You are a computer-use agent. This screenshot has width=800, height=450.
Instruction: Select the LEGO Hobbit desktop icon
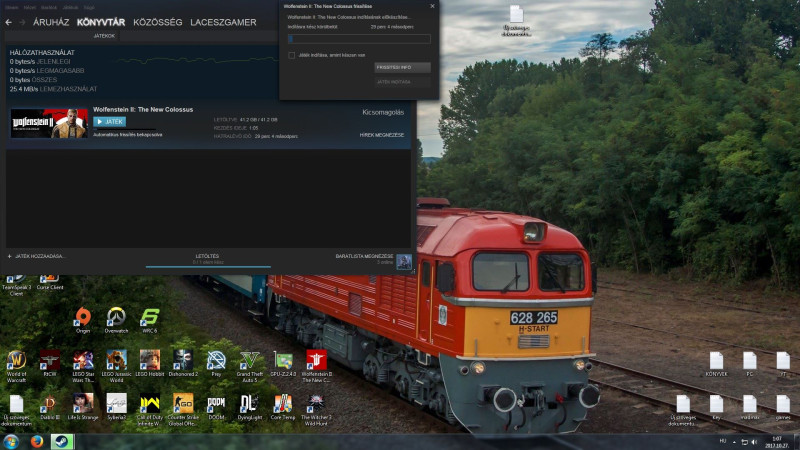pos(149,363)
